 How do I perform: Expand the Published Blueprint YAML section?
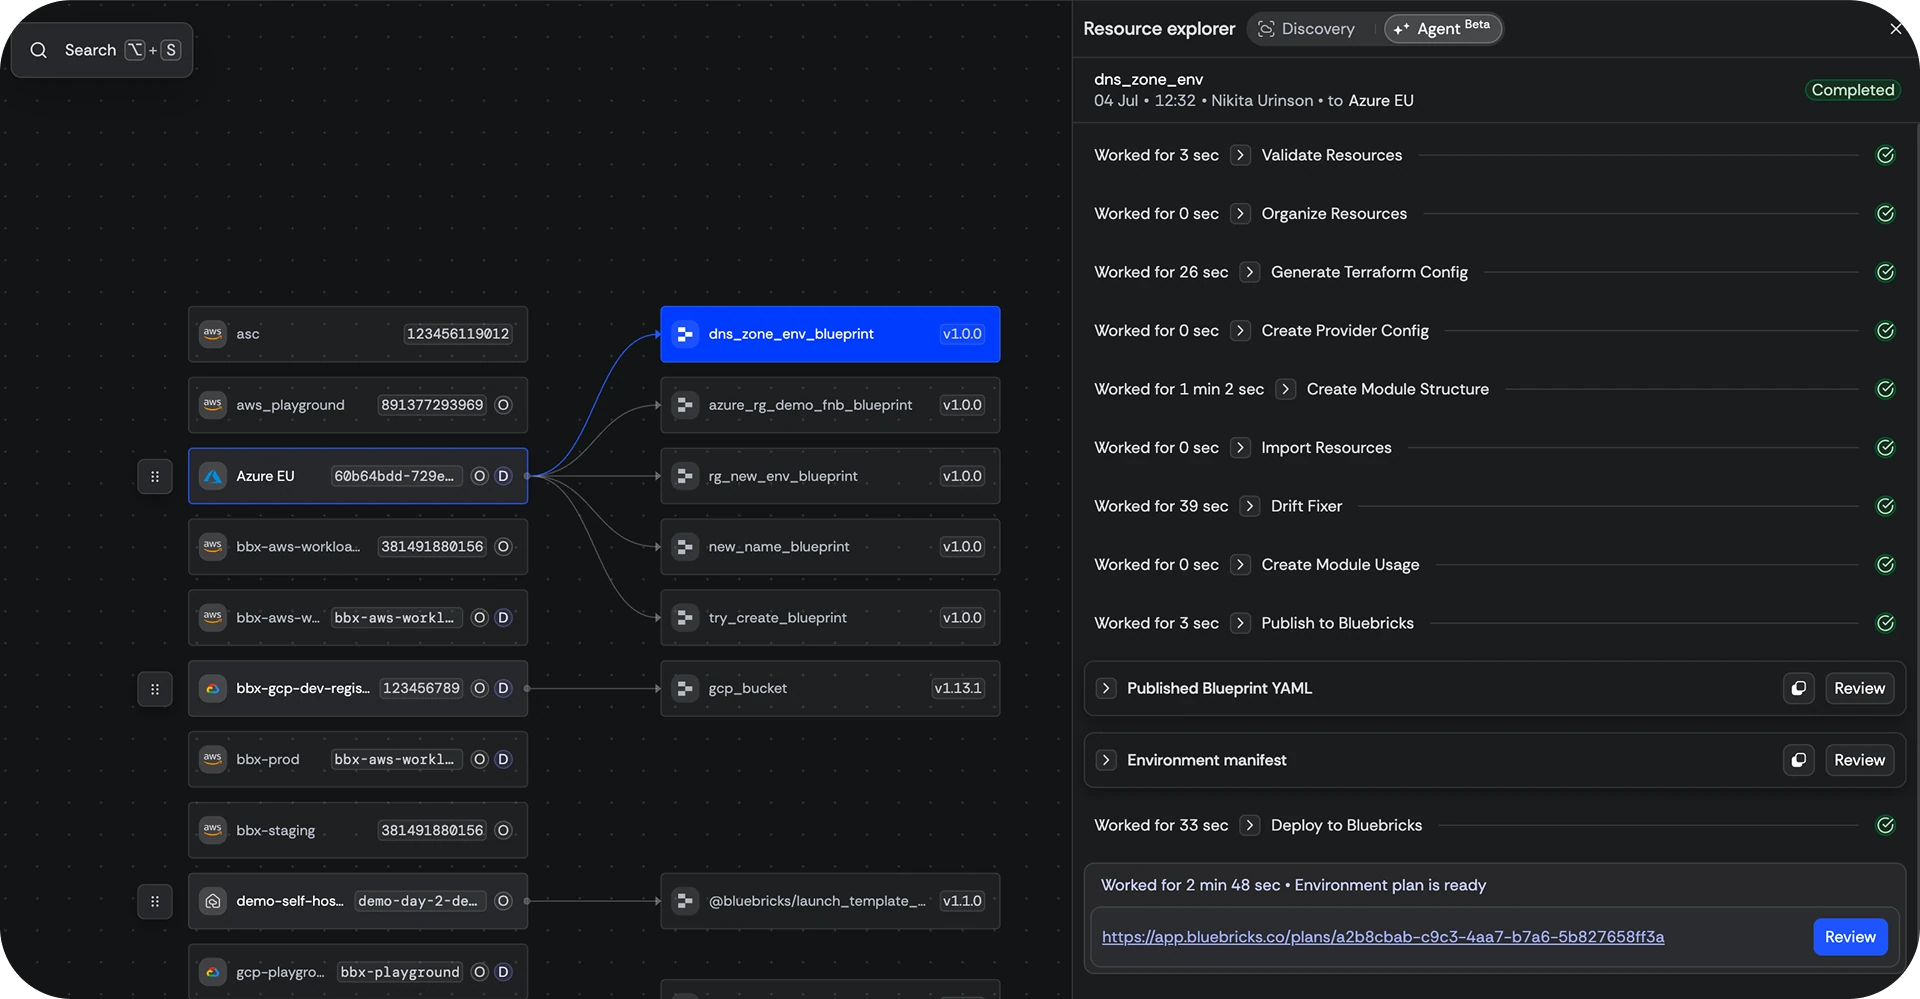[1105, 688]
